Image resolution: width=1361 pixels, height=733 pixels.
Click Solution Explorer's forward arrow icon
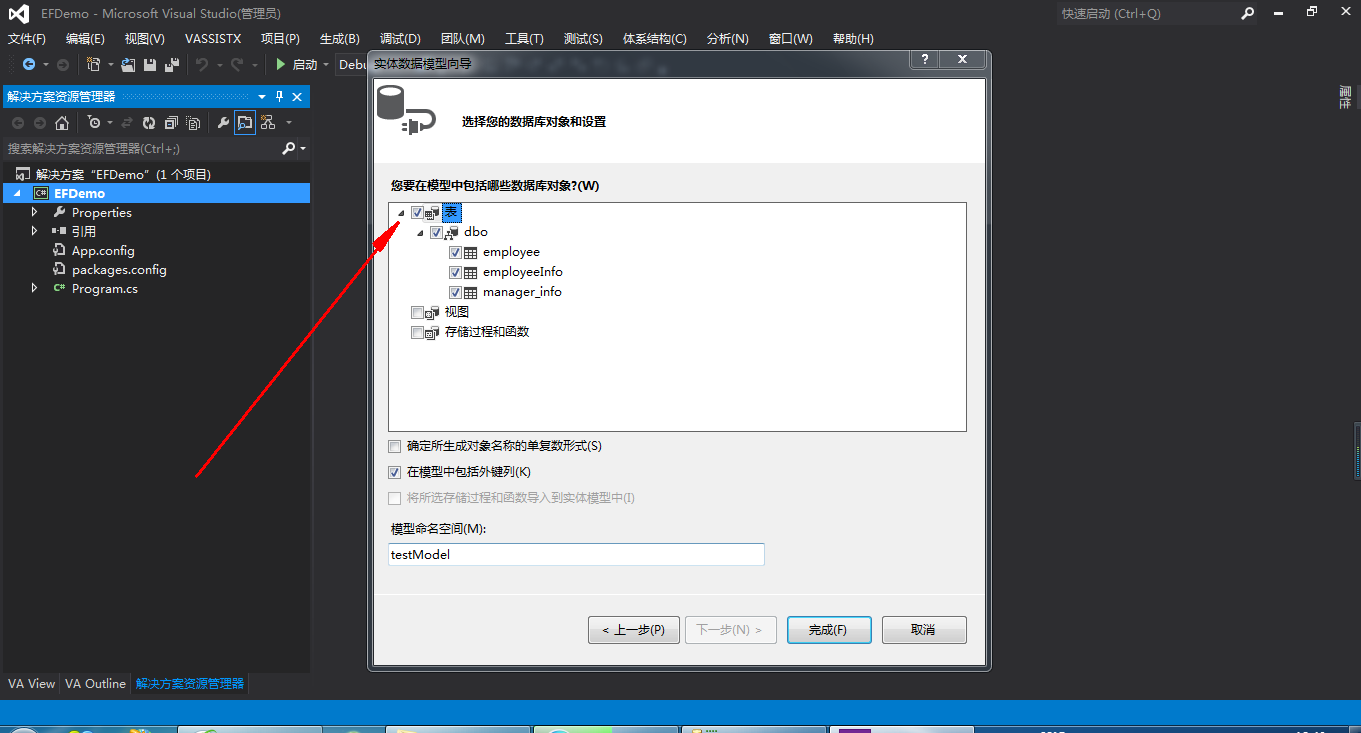click(x=39, y=123)
